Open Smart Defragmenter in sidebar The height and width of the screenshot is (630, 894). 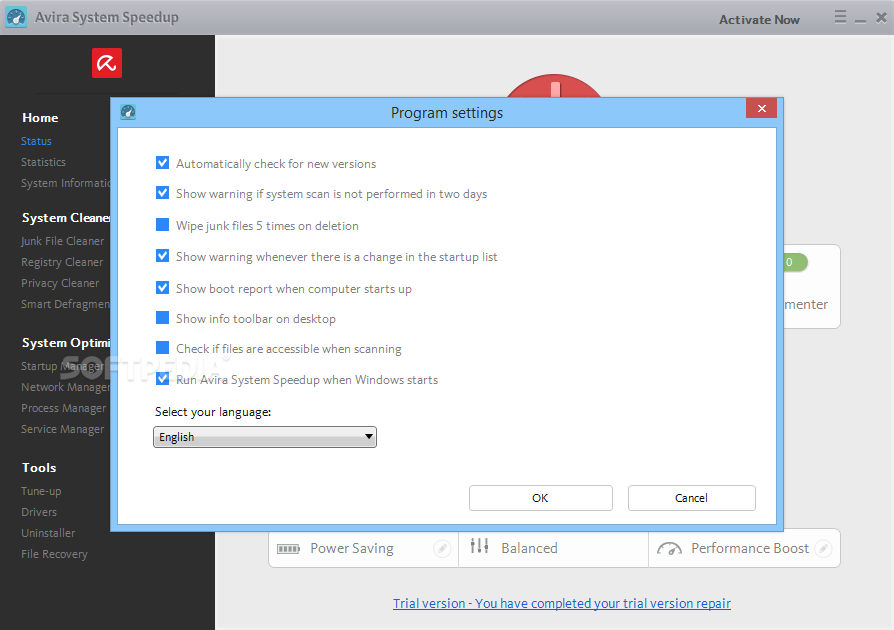pyautogui.click(x=66, y=304)
